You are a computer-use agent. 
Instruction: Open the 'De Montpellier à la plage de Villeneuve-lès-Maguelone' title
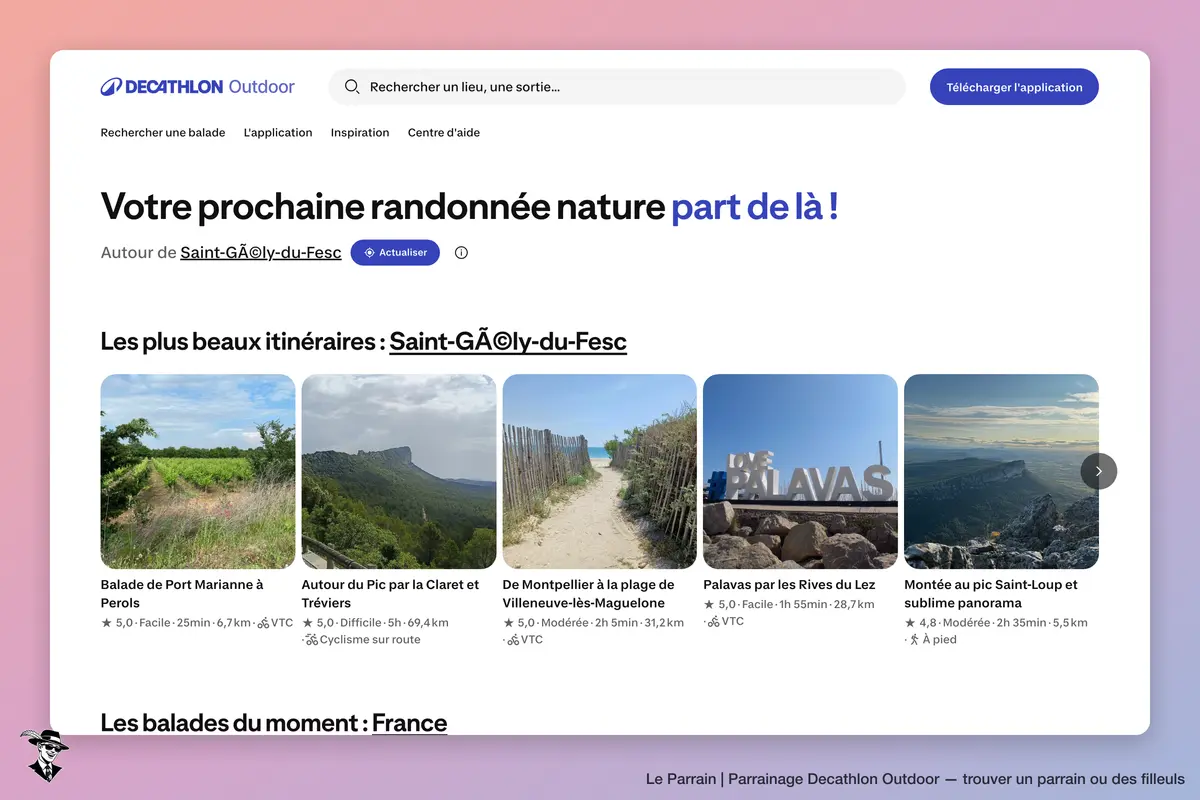(x=589, y=594)
